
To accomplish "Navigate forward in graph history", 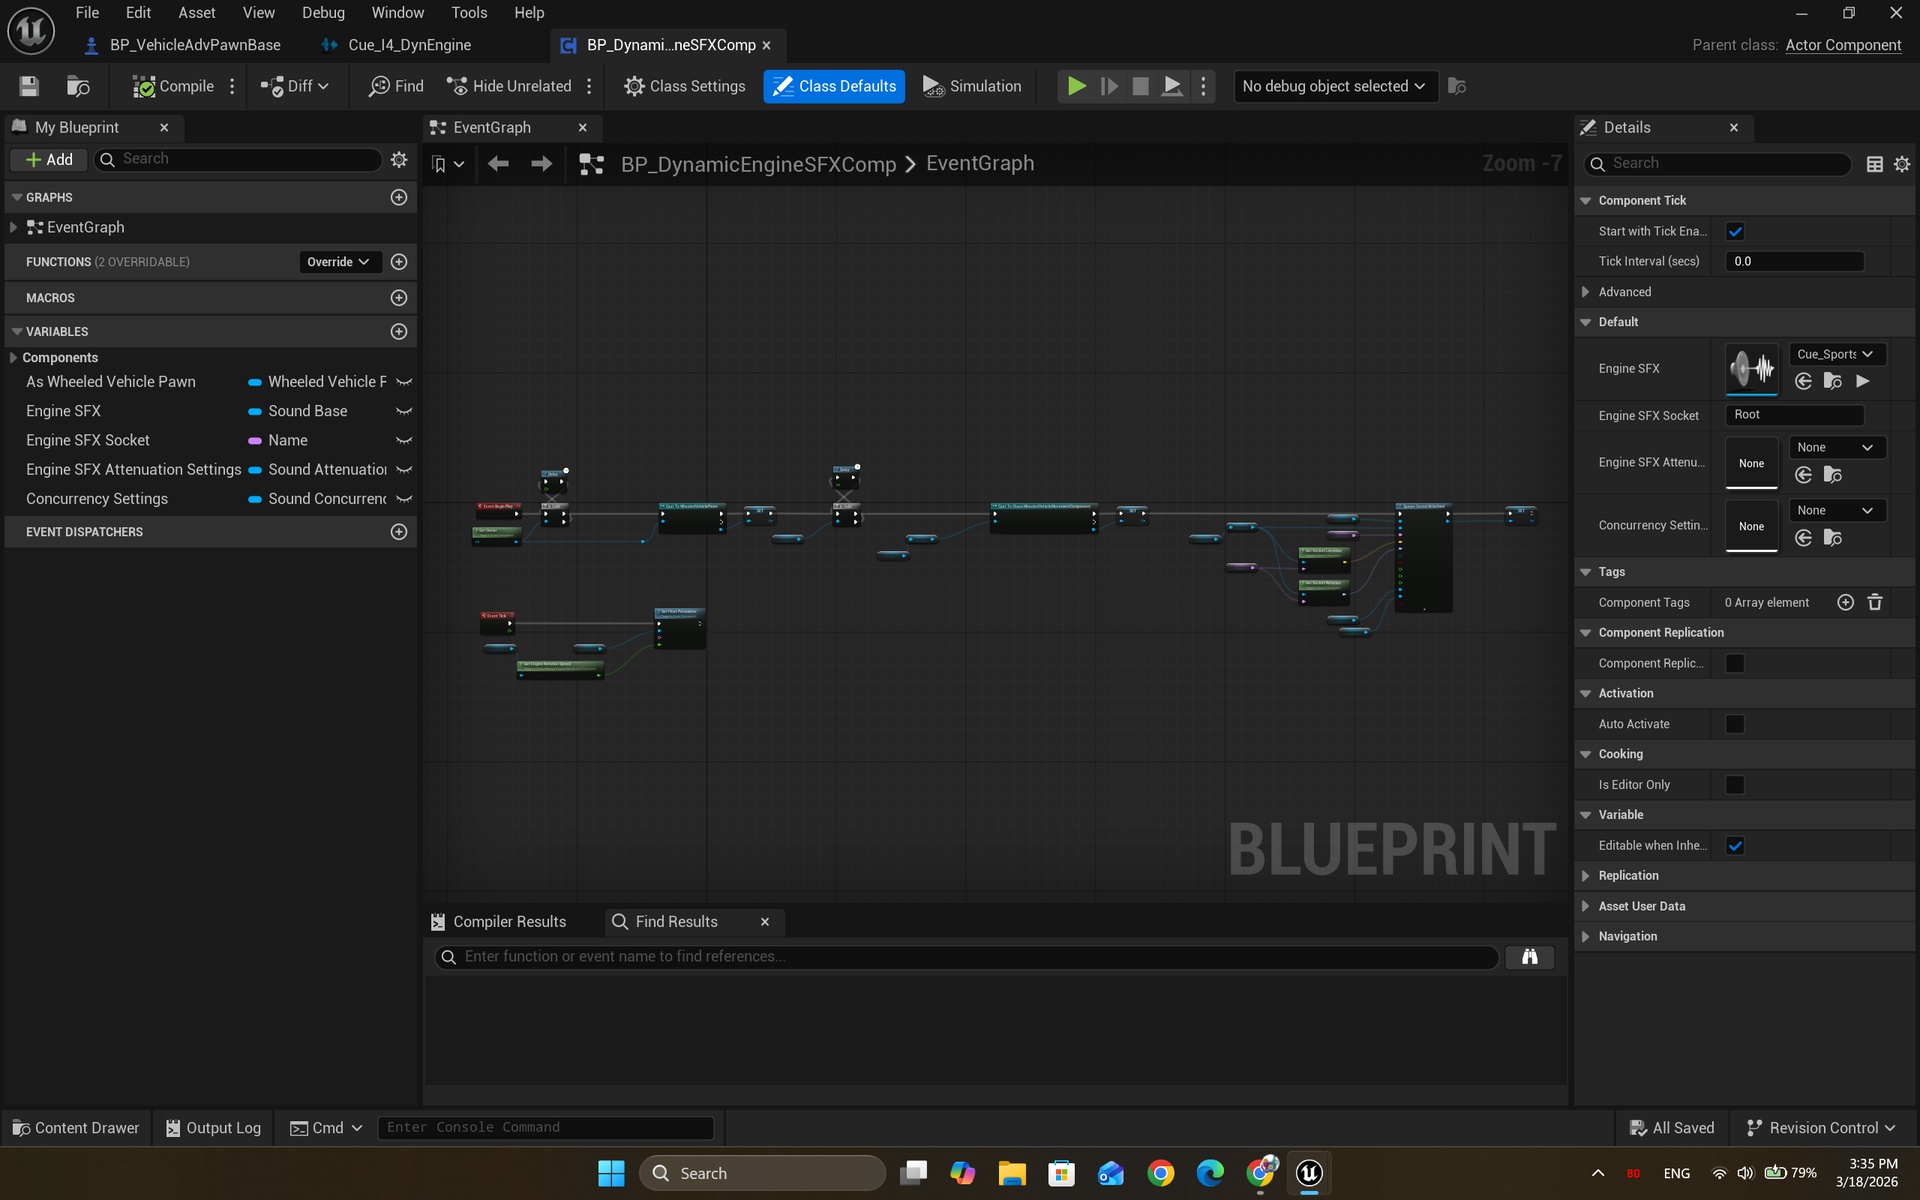I will pos(541,163).
